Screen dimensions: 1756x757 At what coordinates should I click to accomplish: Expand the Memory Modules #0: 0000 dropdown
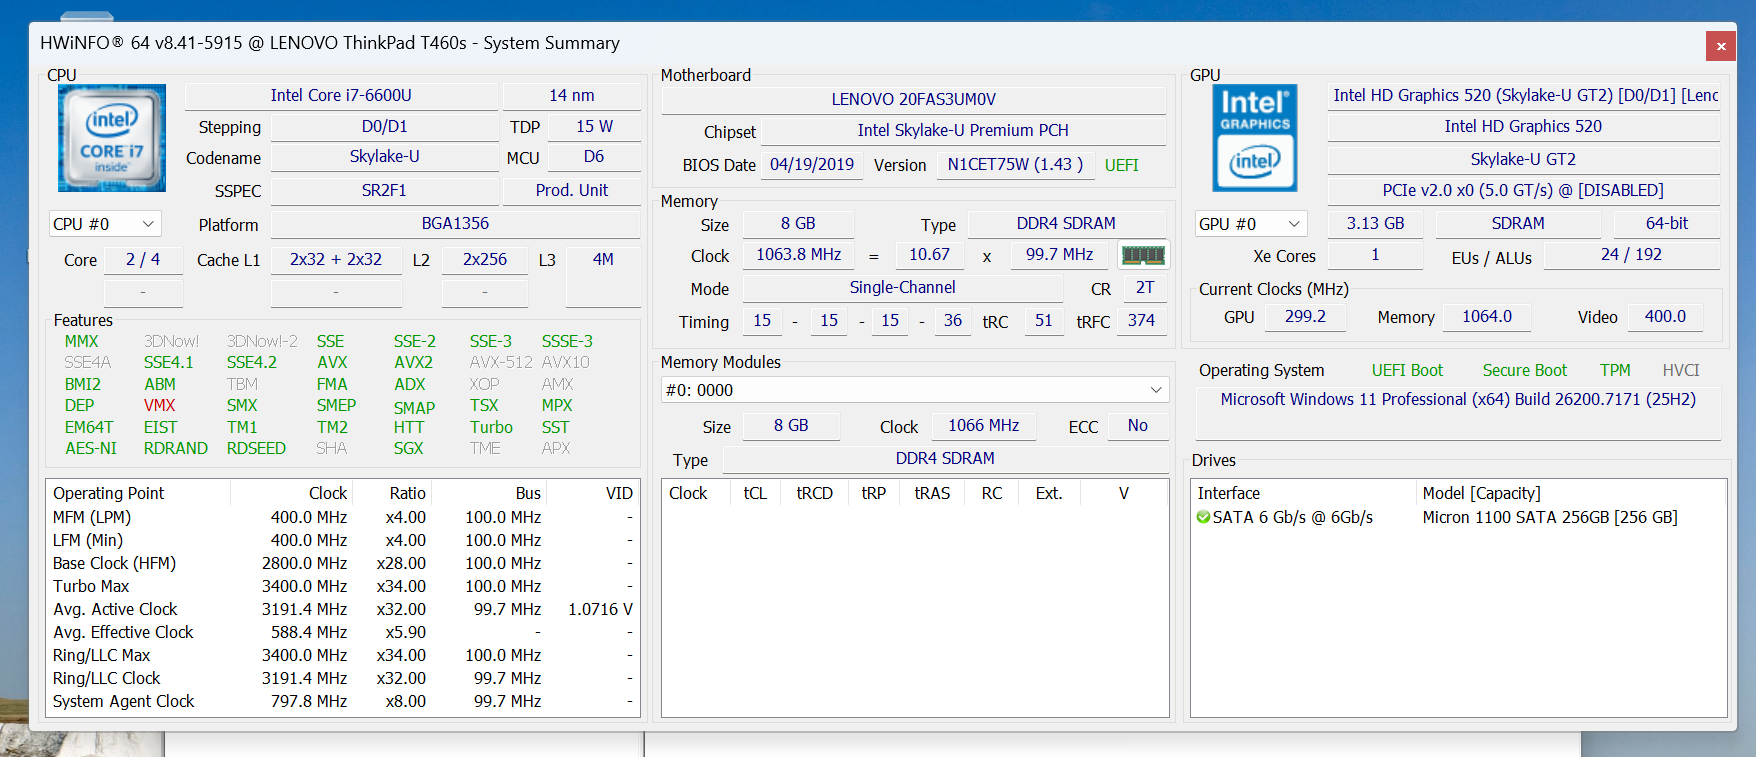point(915,390)
